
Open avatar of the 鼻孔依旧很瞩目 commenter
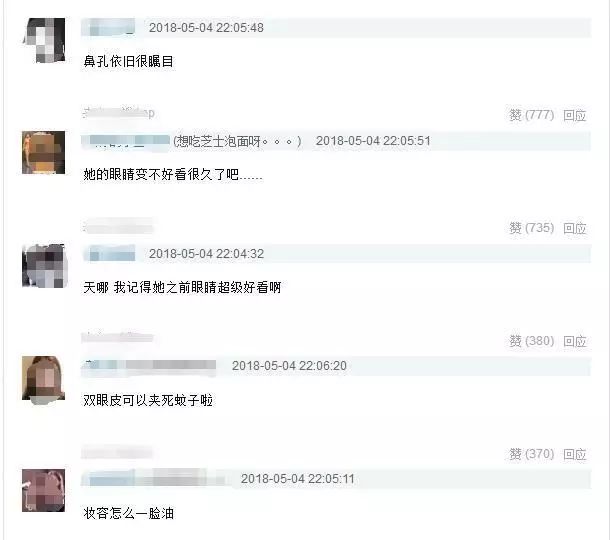coord(44,40)
